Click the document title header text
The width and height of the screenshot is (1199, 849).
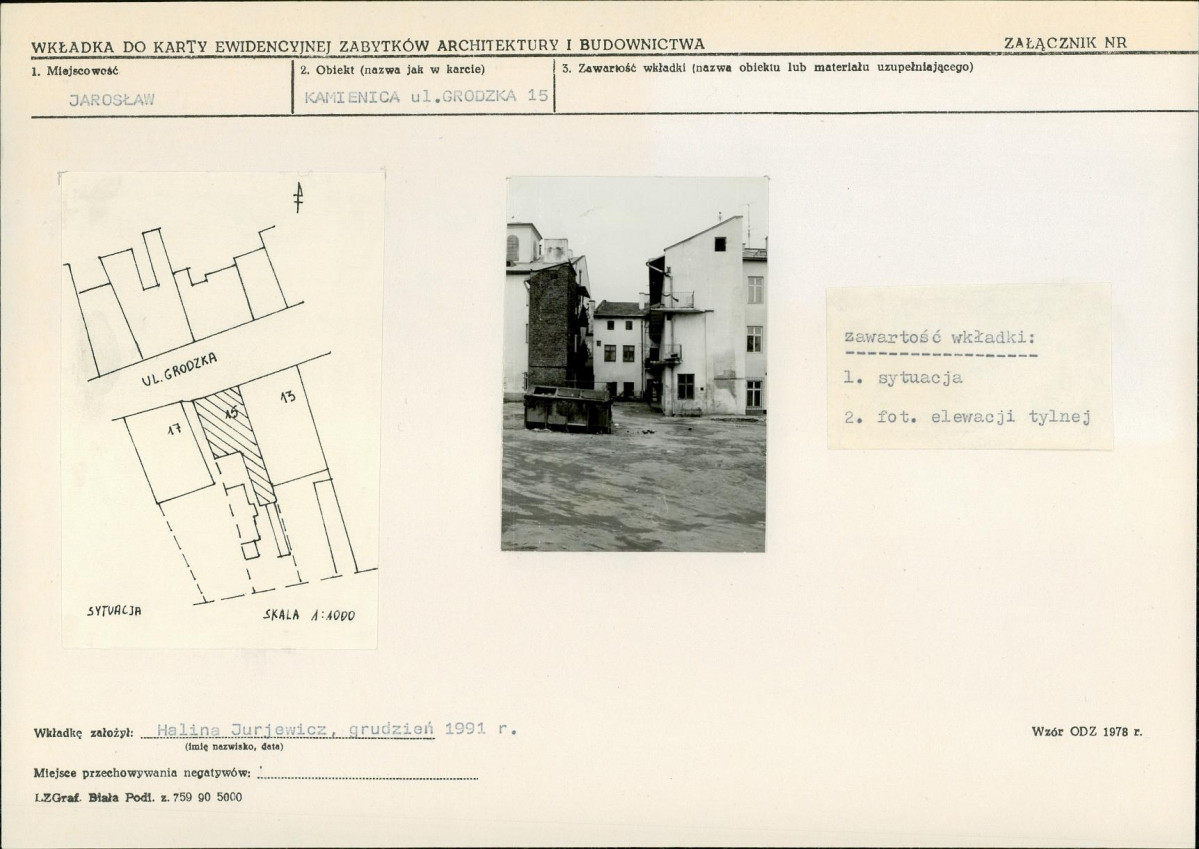pyautogui.click(x=368, y=44)
